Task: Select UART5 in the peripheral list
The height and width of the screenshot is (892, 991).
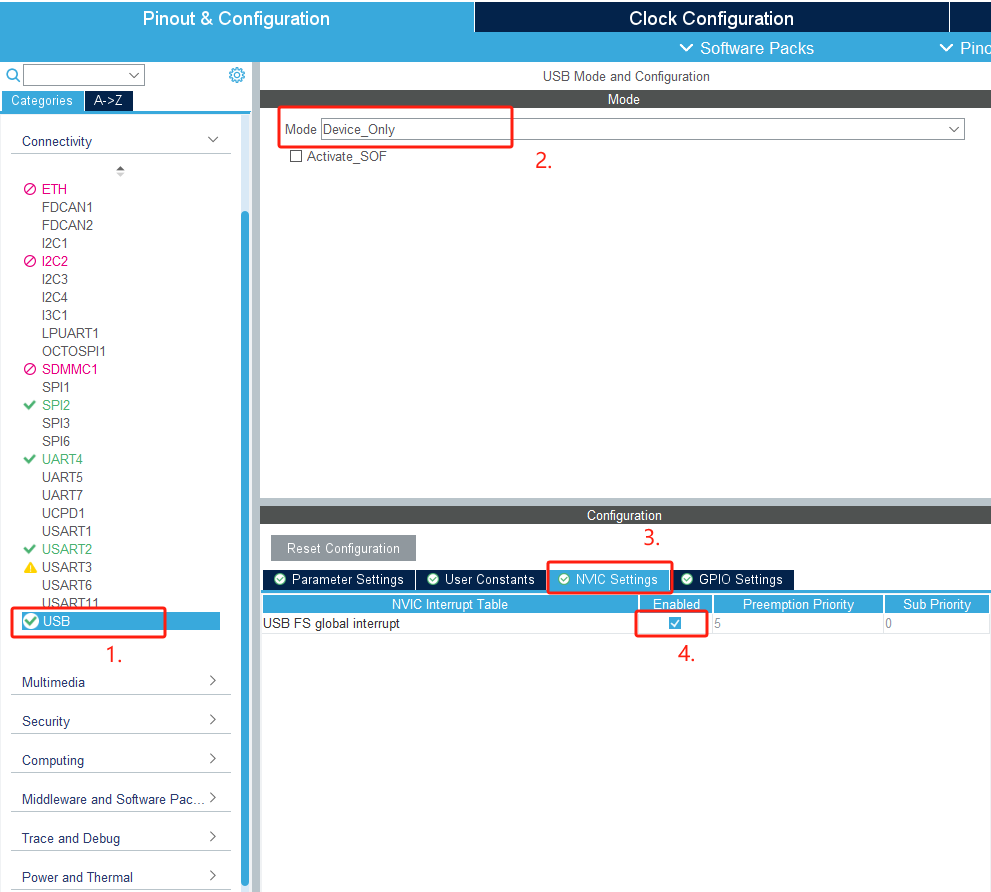Action: [62, 477]
